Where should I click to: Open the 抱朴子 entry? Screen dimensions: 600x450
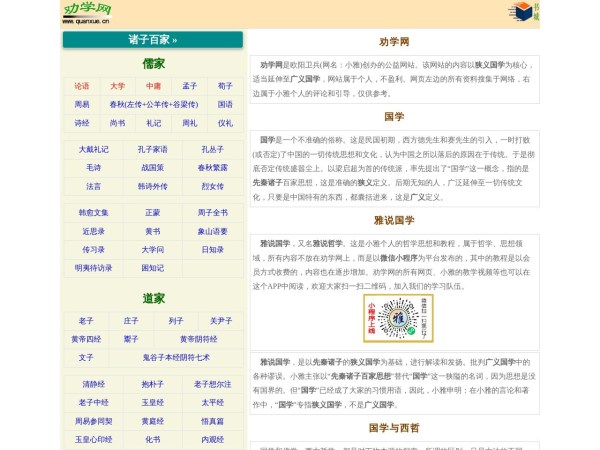[153, 384]
